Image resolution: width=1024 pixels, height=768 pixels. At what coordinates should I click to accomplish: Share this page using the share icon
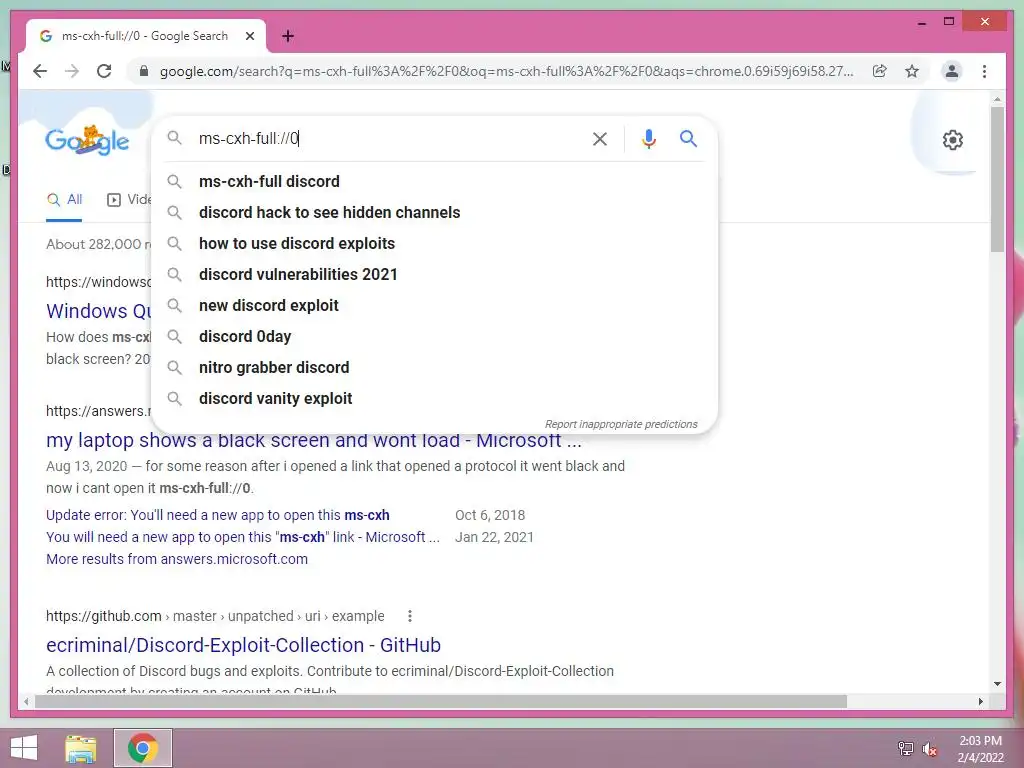tap(880, 71)
